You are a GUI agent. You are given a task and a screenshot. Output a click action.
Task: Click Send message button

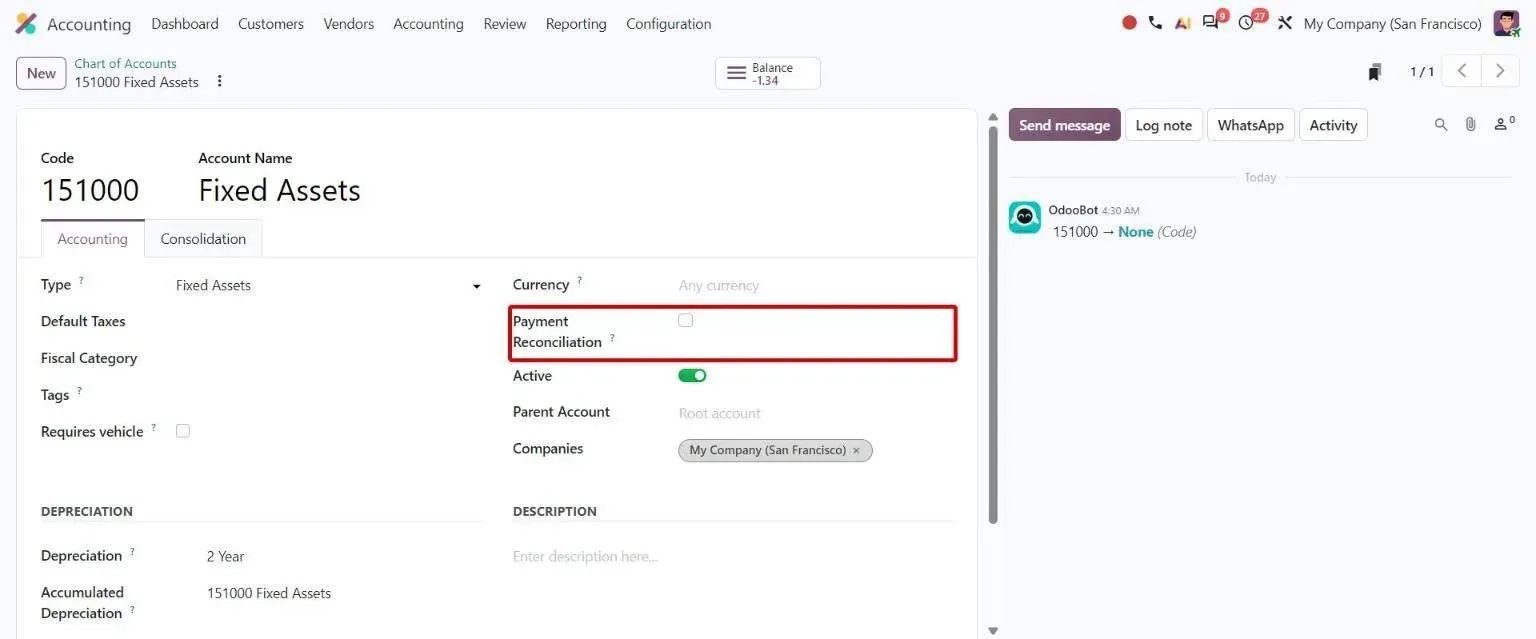point(1064,125)
